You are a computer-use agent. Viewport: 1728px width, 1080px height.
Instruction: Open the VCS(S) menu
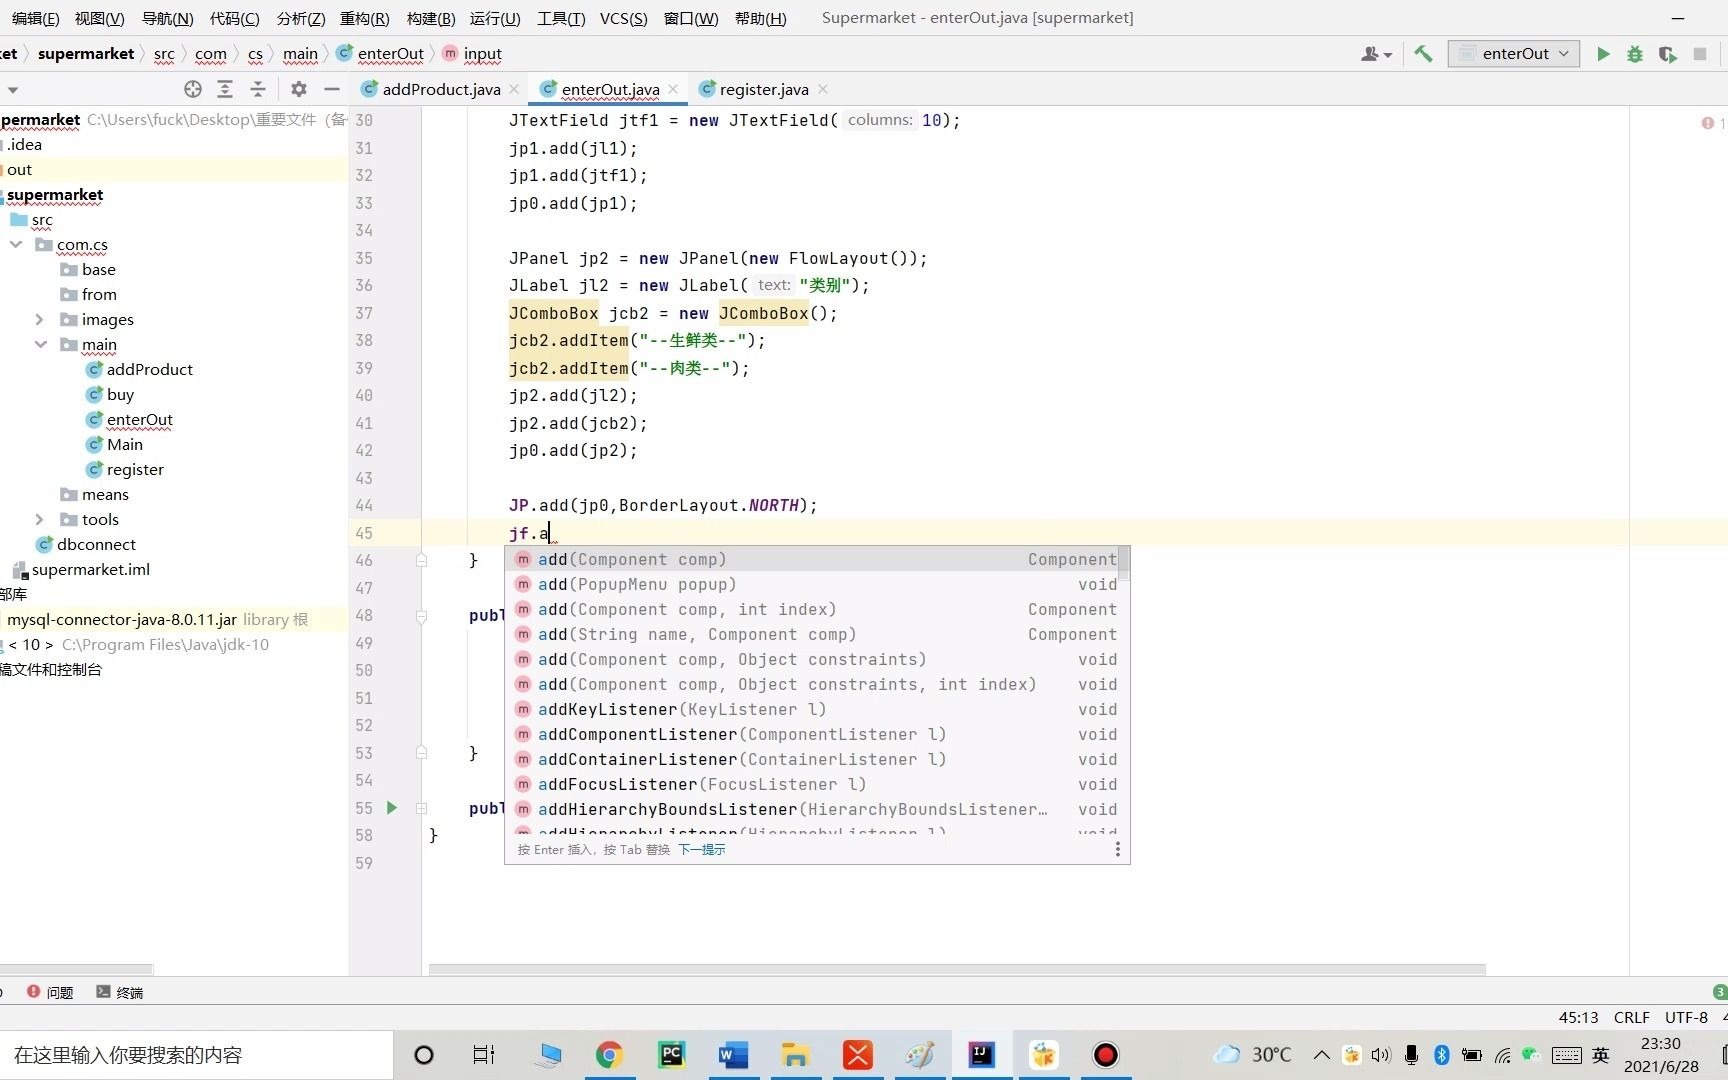624,18
